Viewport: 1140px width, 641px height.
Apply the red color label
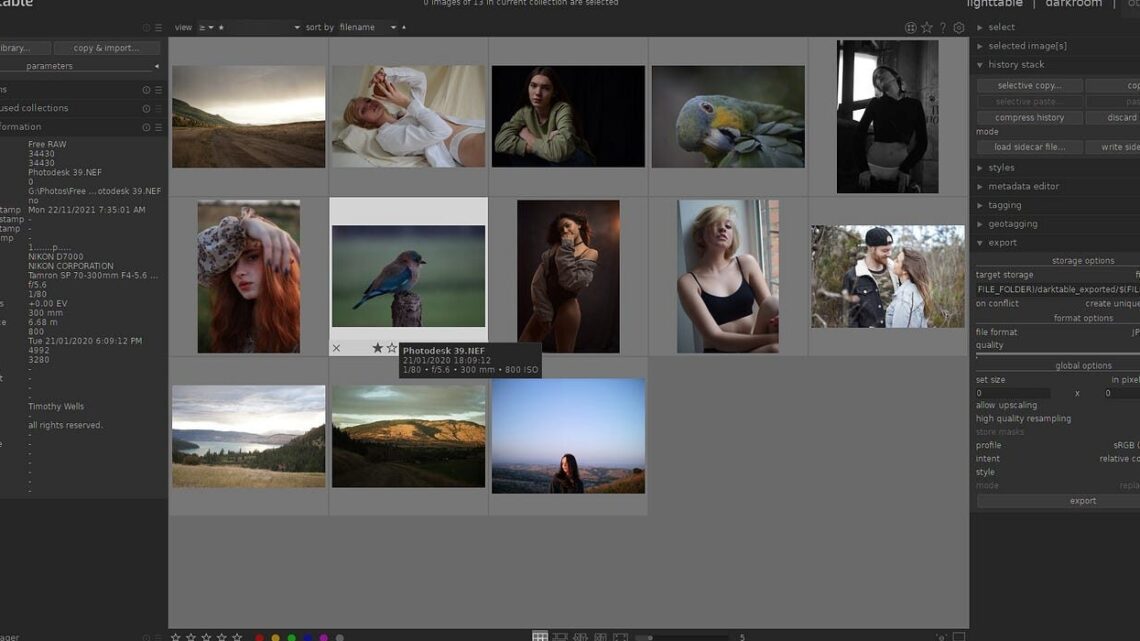(260, 637)
